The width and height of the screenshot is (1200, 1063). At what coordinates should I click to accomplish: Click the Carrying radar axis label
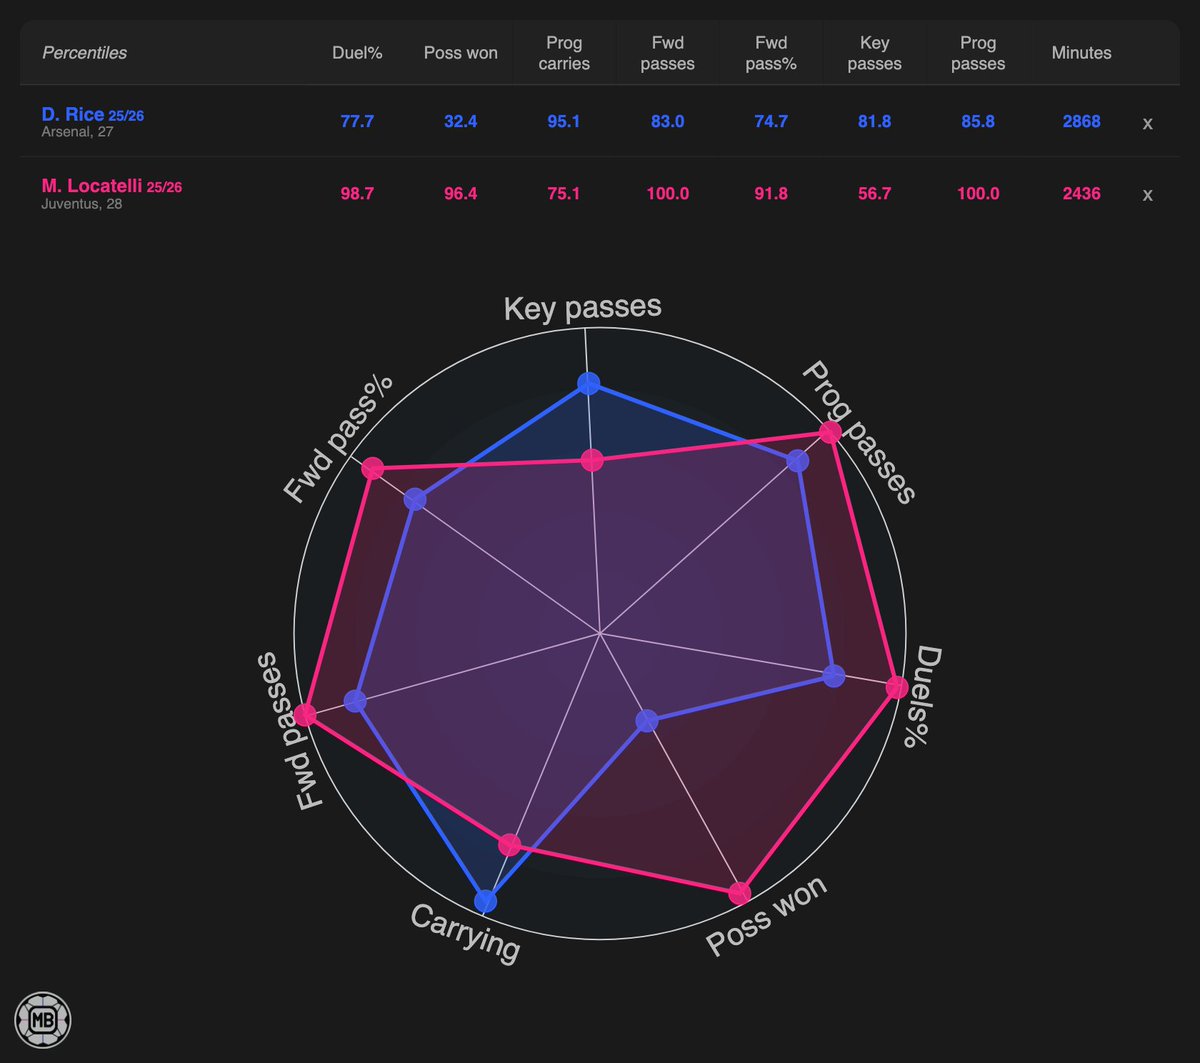pyautogui.click(x=465, y=934)
